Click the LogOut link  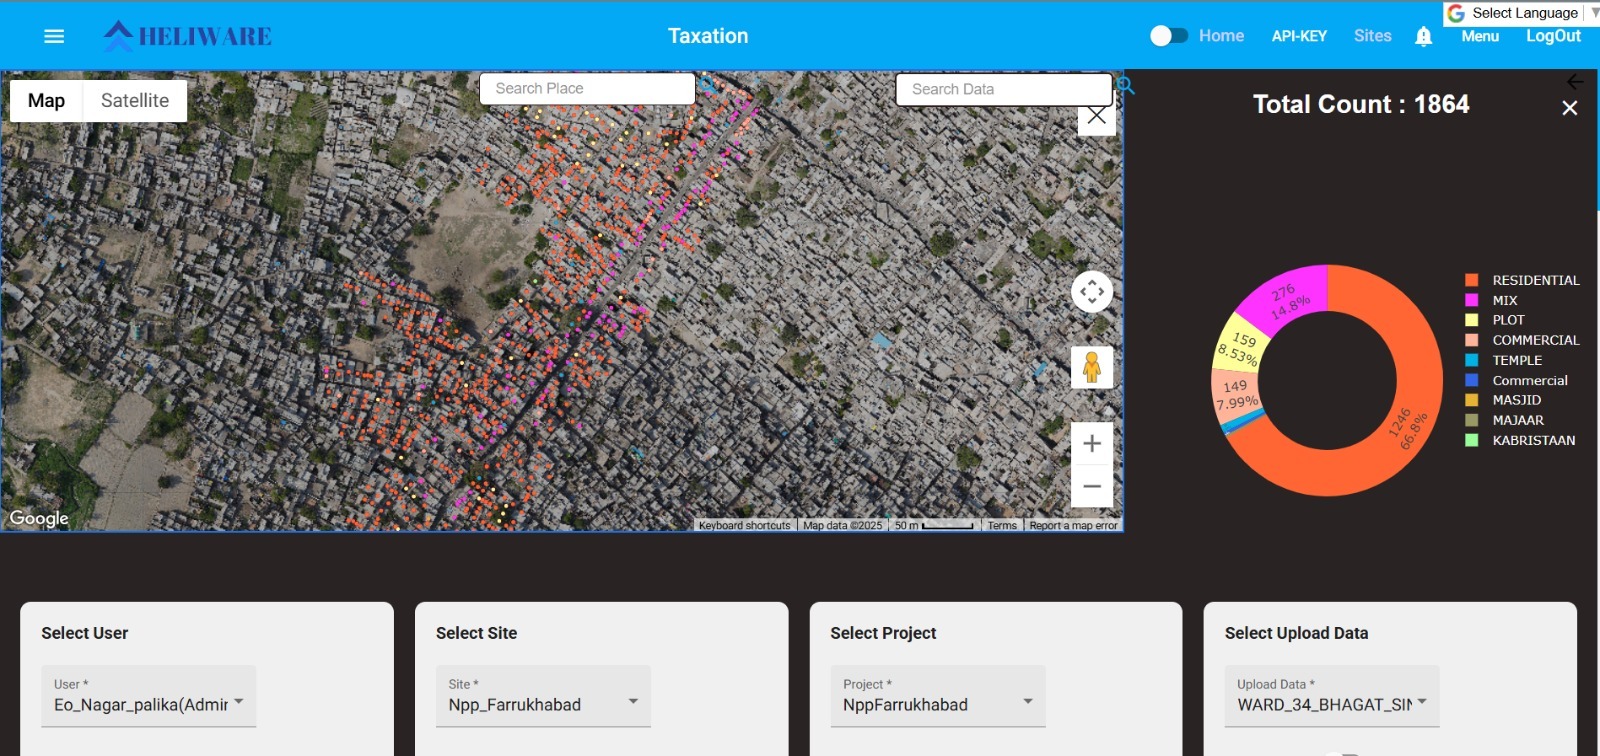[1553, 36]
